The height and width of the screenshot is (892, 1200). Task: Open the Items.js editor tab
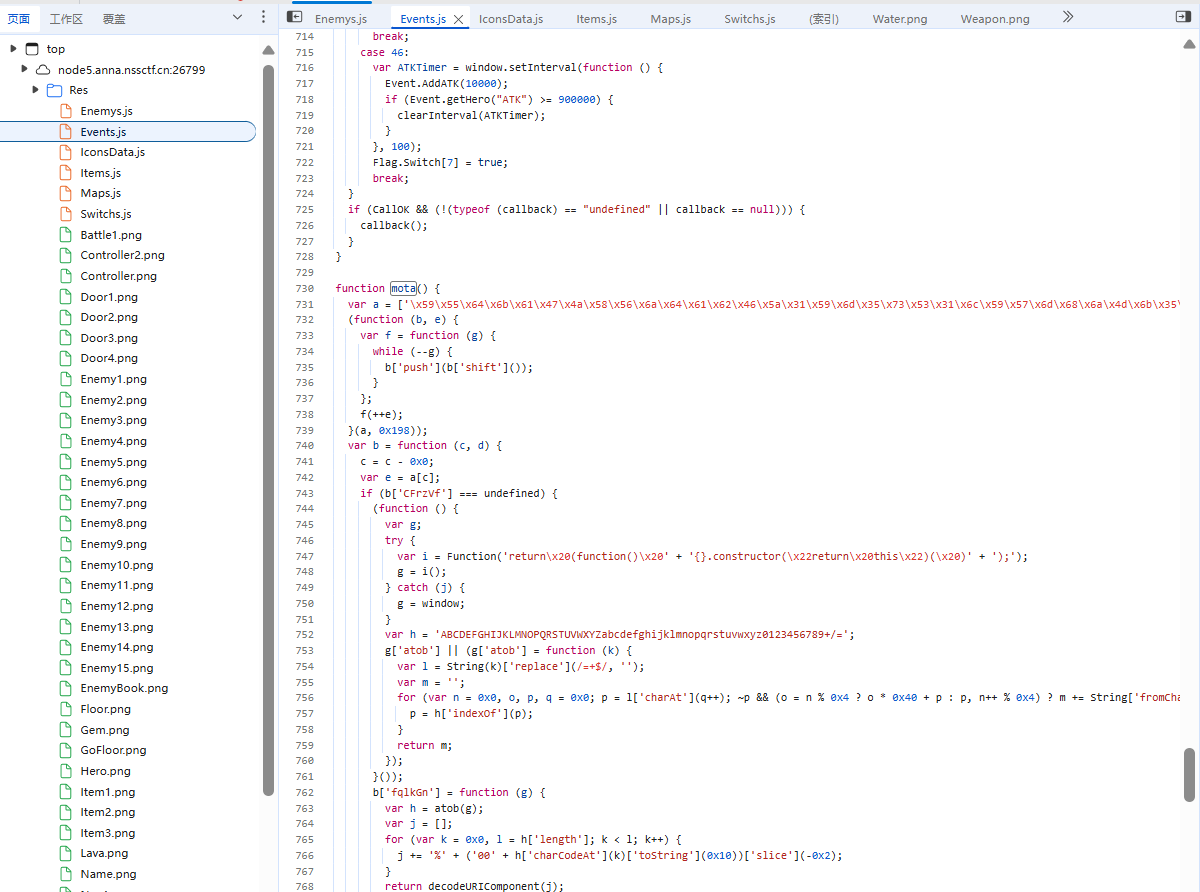[597, 19]
